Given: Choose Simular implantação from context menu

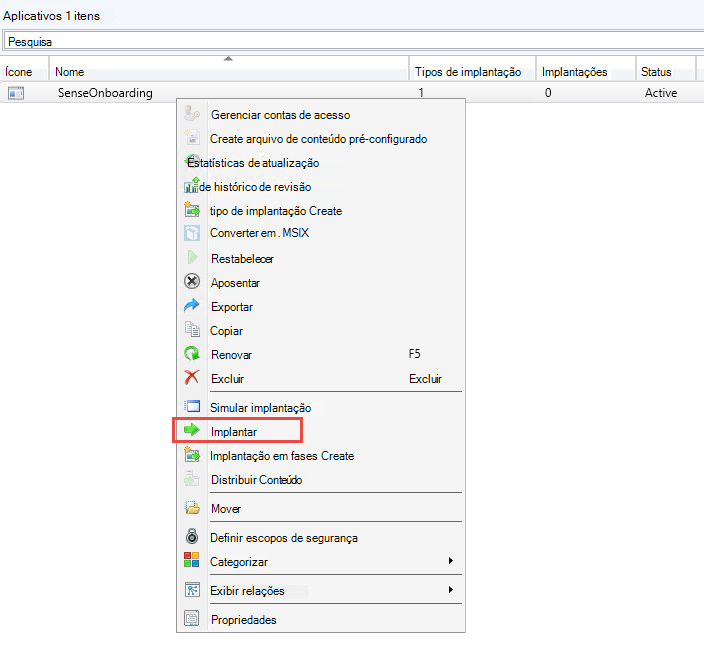Looking at the screenshot, I should tap(260, 408).
